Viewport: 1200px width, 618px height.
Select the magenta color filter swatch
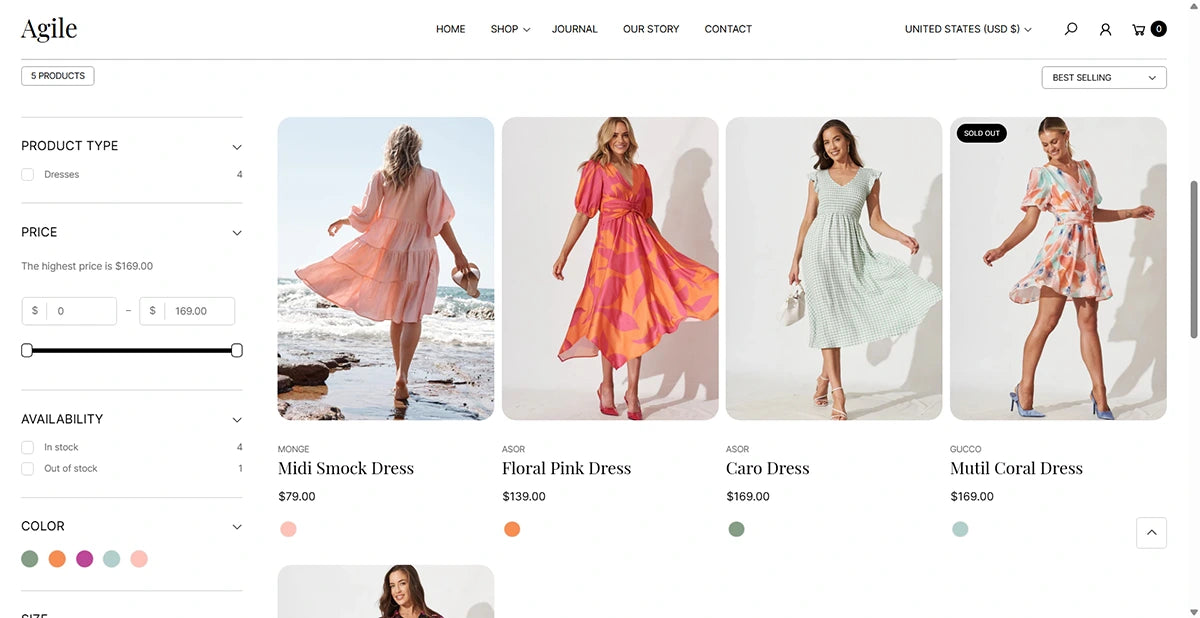[x=84, y=559]
